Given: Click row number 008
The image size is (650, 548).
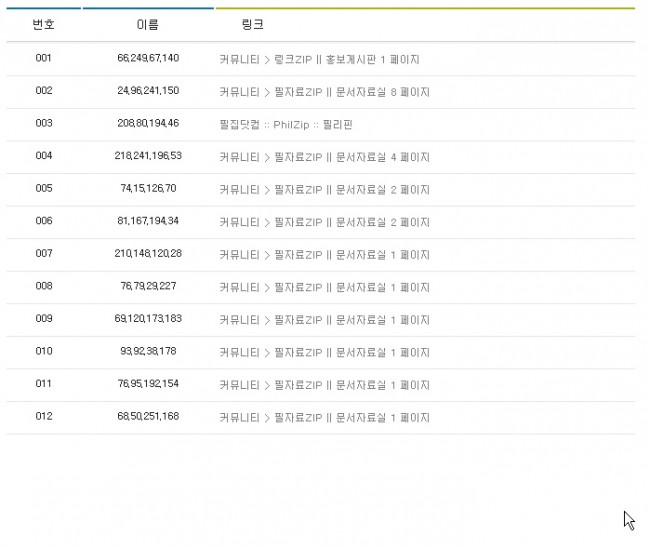Looking at the screenshot, I should click(44, 286).
